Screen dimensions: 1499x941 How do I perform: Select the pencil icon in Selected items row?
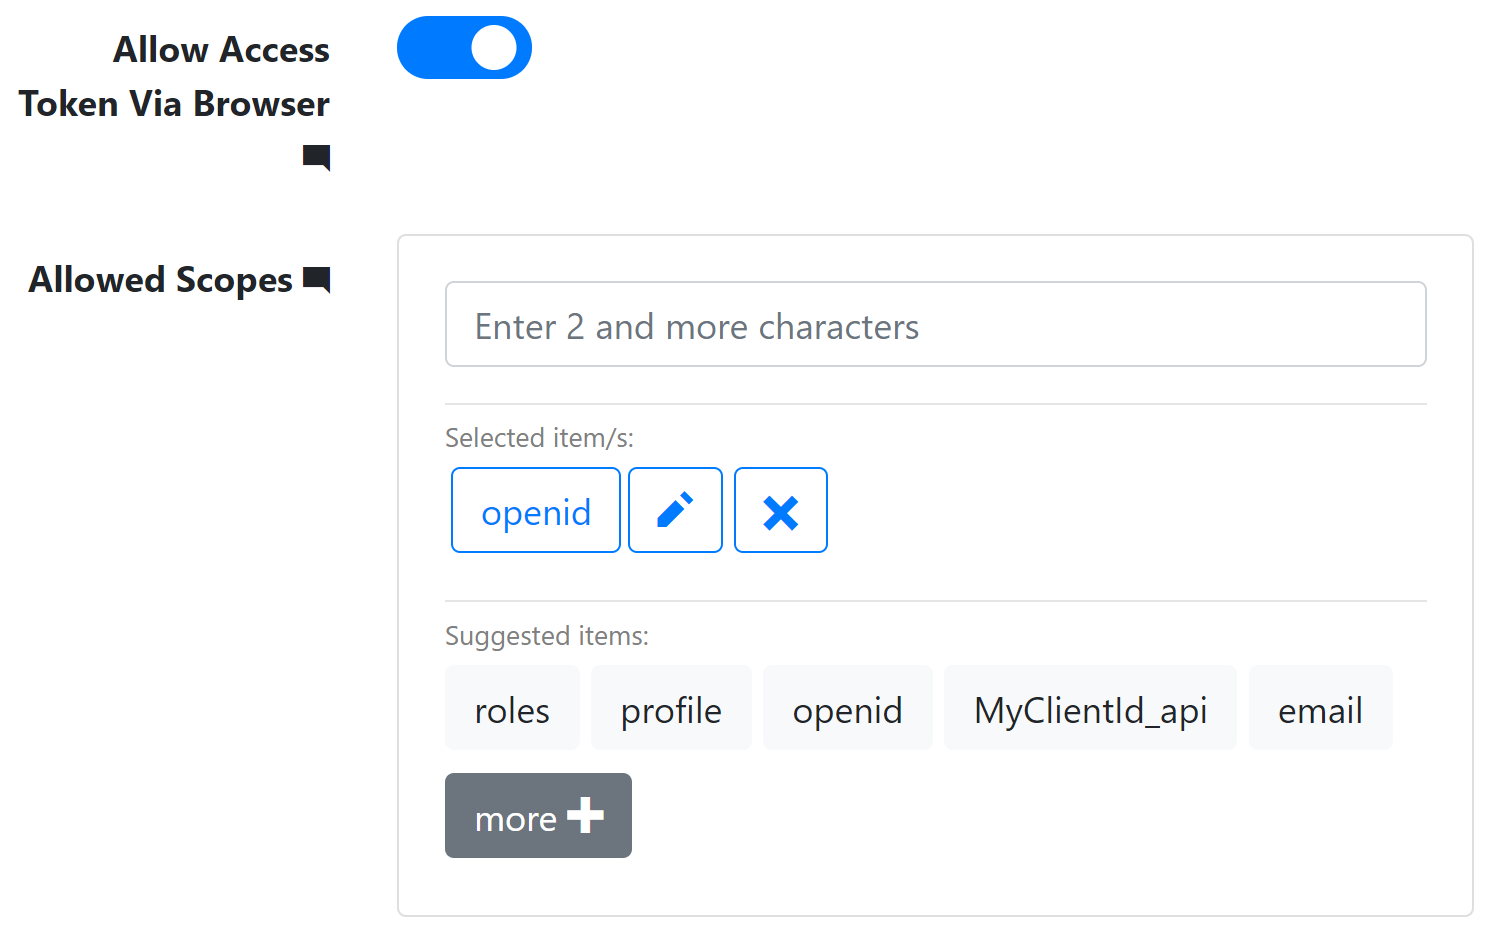(675, 510)
